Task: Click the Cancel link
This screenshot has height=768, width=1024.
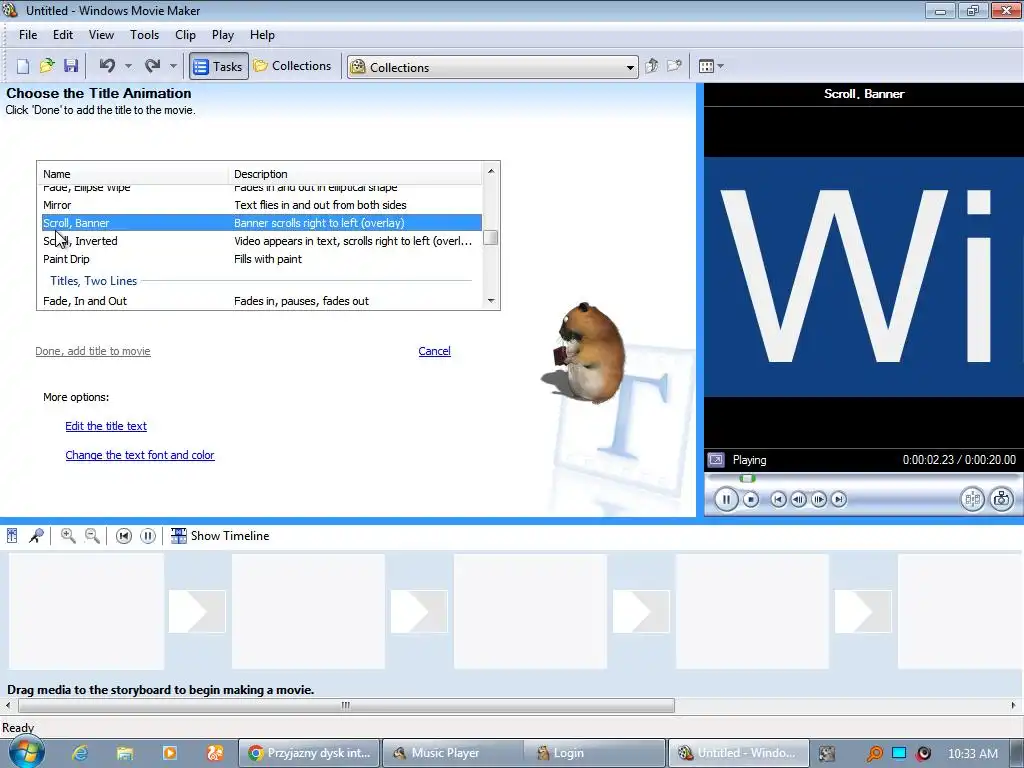Action: 434,351
